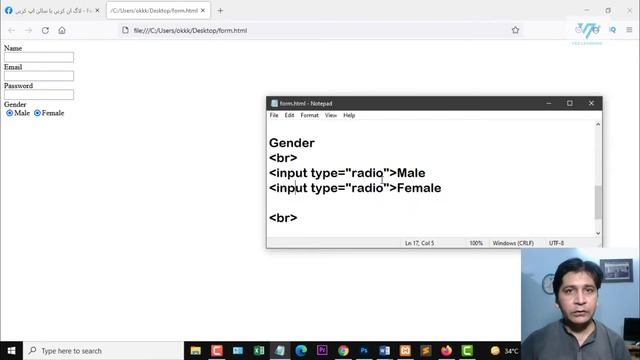
Task: Click the Notepad vertical scrollbar thumb
Action: (598, 202)
